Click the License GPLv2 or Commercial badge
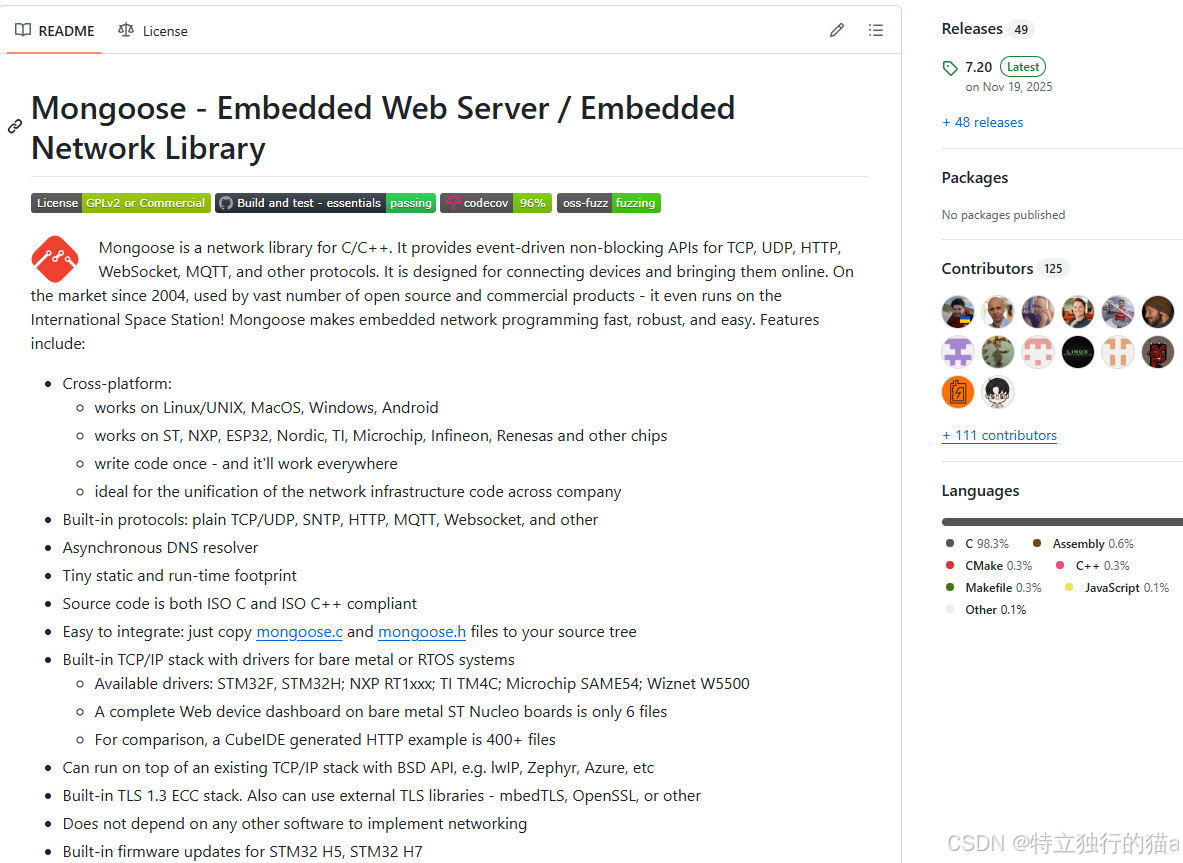Viewport: 1183px width, 863px height. [x=121, y=203]
